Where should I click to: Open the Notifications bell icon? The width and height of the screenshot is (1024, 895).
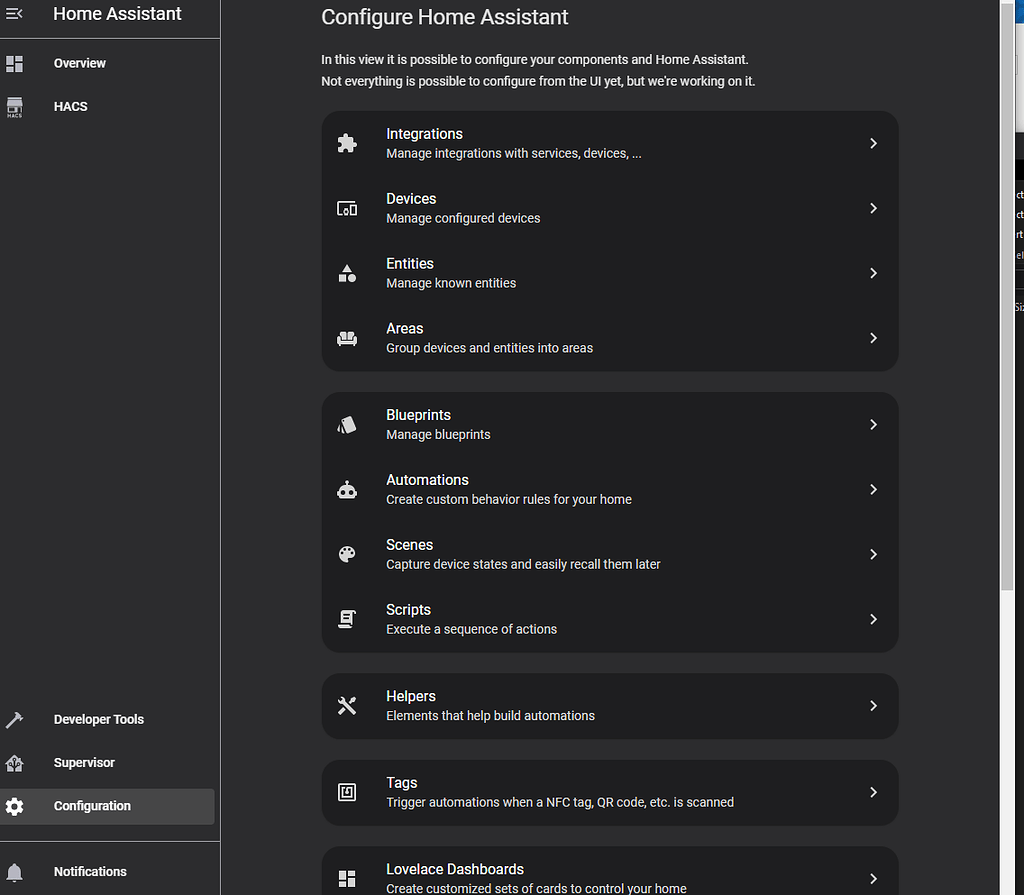click(x=14, y=871)
